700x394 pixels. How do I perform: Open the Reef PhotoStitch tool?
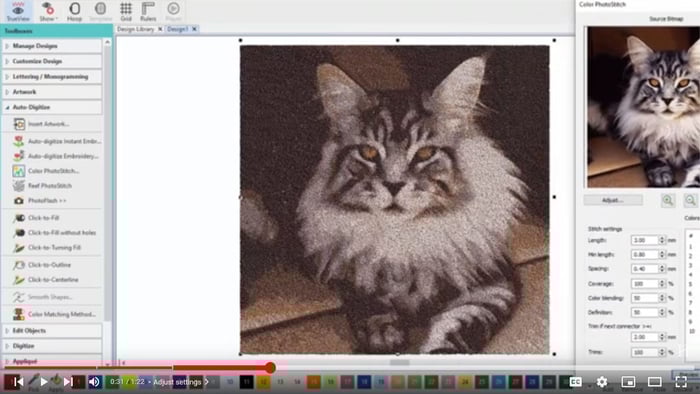(42, 186)
